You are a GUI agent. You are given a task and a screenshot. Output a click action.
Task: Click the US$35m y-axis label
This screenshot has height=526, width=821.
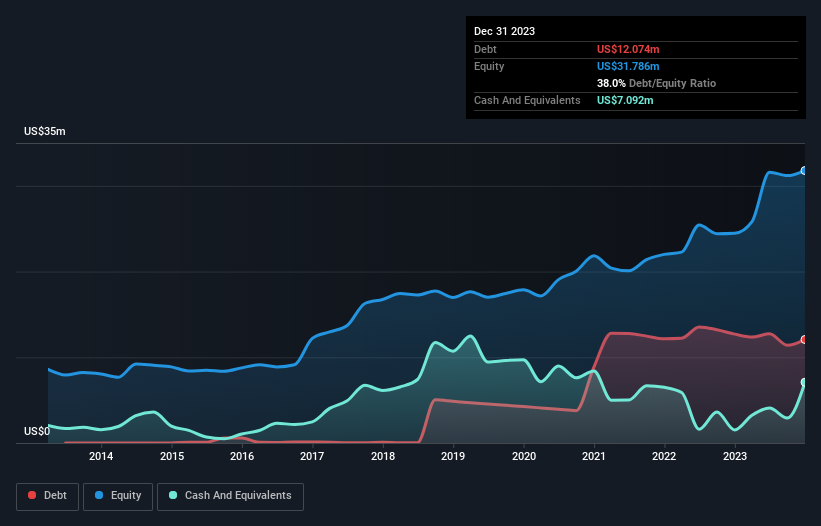(x=43, y=132)
